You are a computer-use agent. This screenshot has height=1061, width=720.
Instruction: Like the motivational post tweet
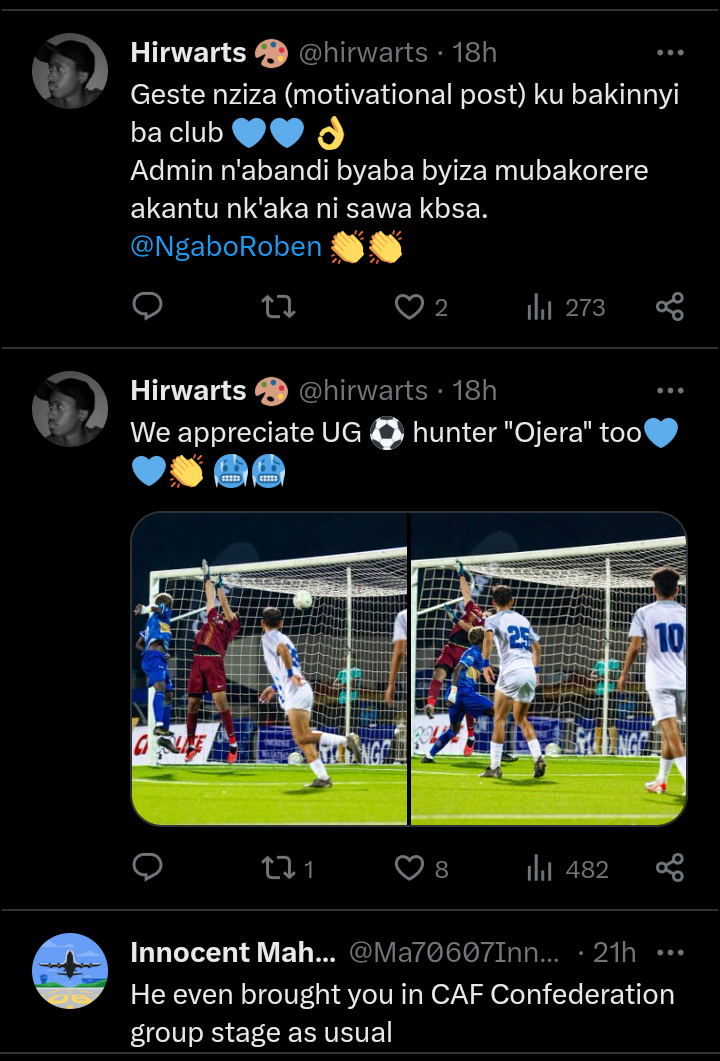pyautogui.click(x=409, y=307)
